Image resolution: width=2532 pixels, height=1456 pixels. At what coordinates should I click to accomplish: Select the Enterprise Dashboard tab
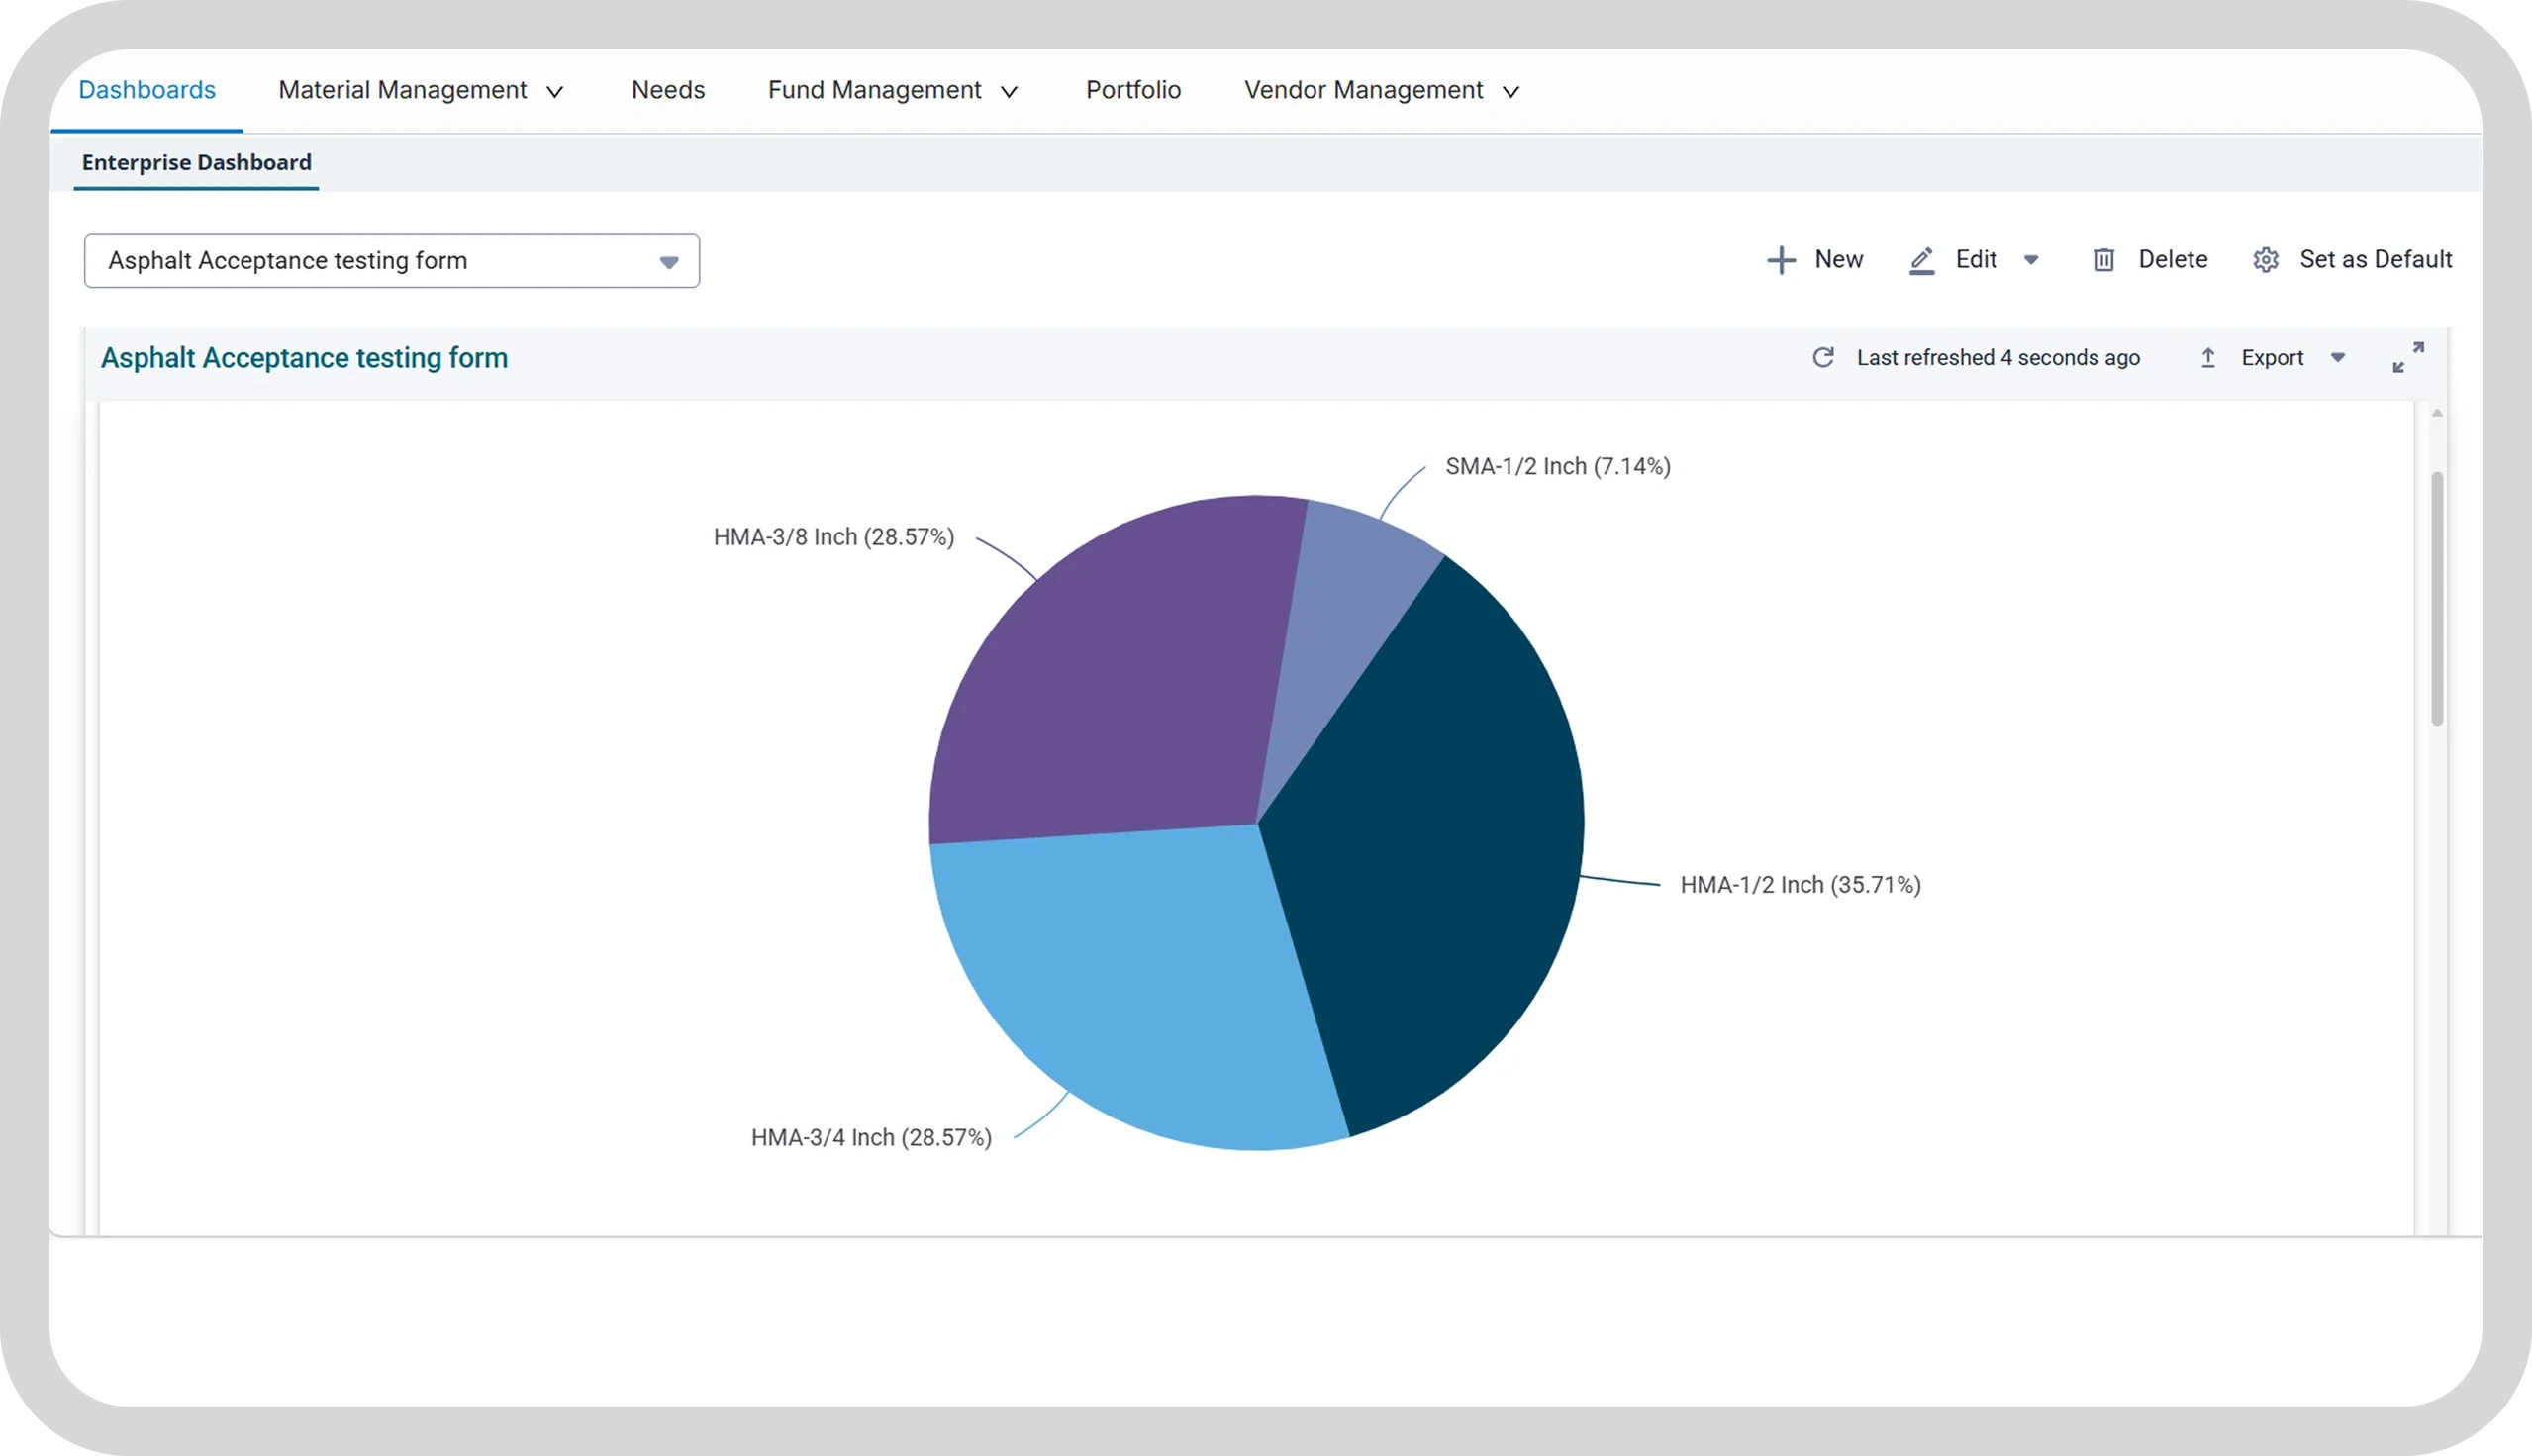click(196, 162)
